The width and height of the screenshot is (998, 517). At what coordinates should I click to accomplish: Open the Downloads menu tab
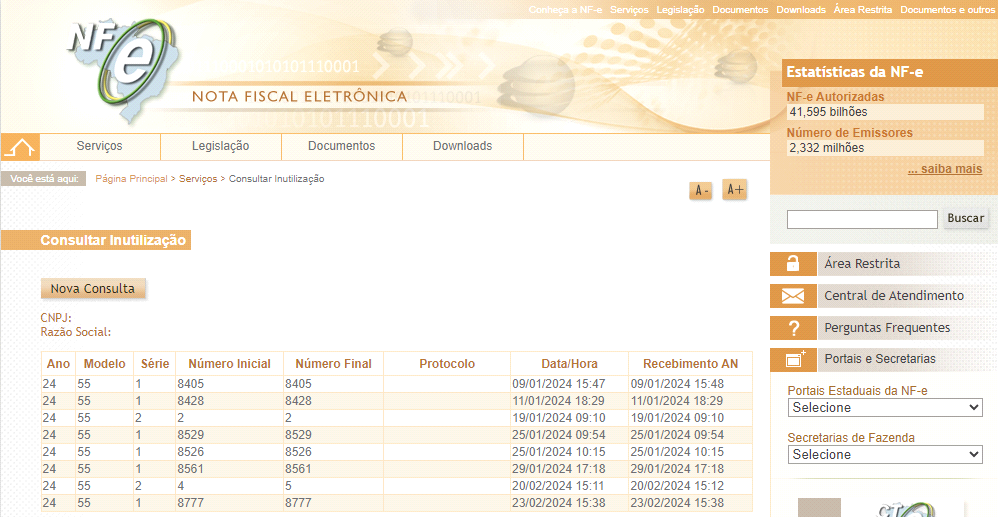pyautogui.click(x=462, y=146)
